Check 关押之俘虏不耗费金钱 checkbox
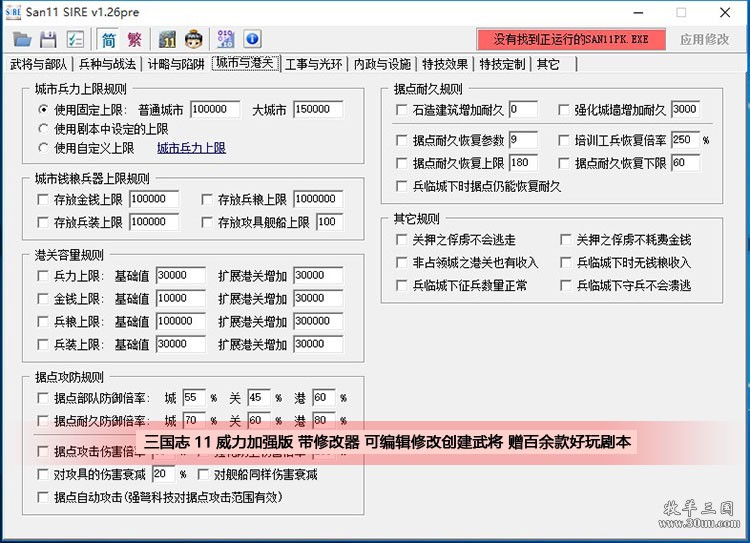 point(566,240)
